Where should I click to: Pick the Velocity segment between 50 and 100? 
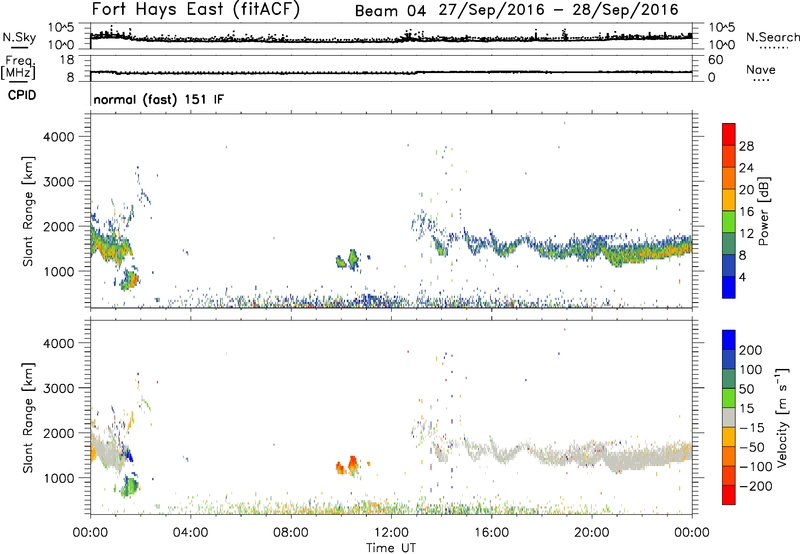click(x=729, y=379)
